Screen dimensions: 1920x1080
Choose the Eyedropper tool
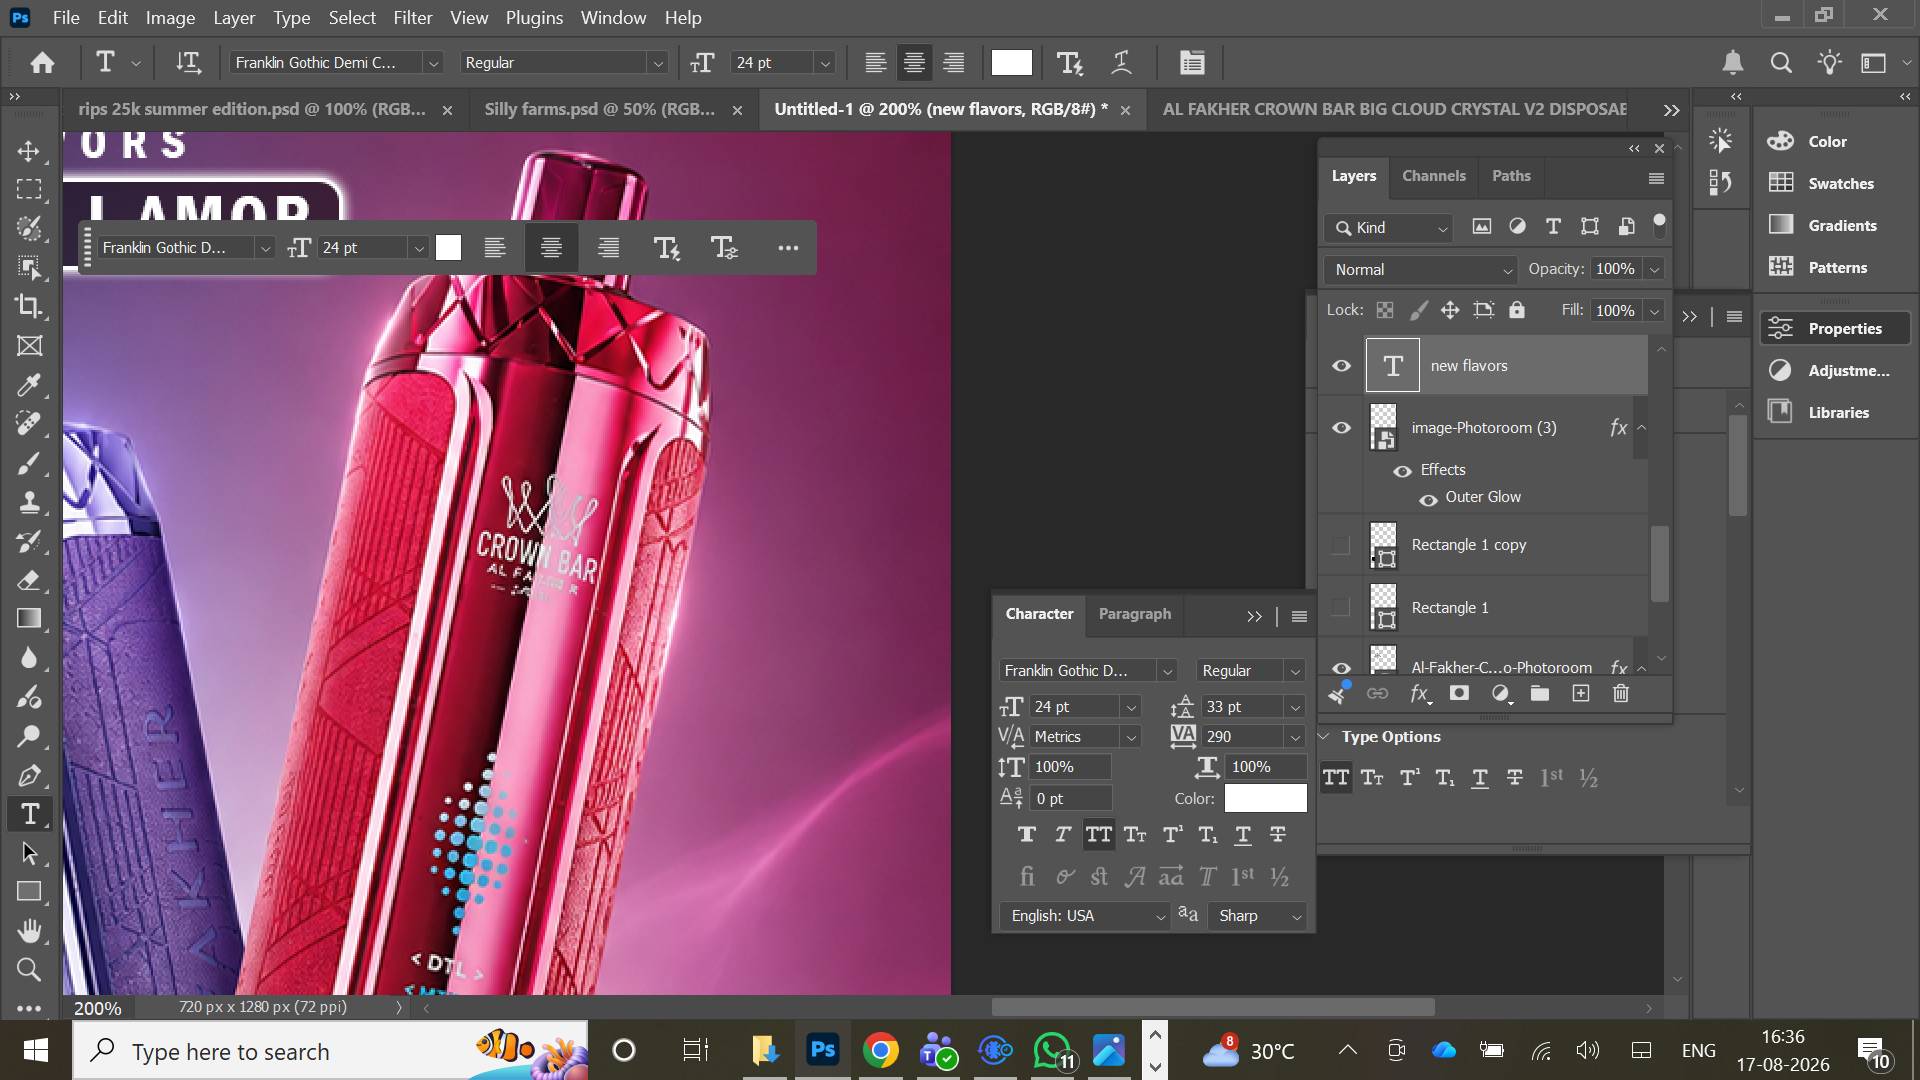point(29,384)
